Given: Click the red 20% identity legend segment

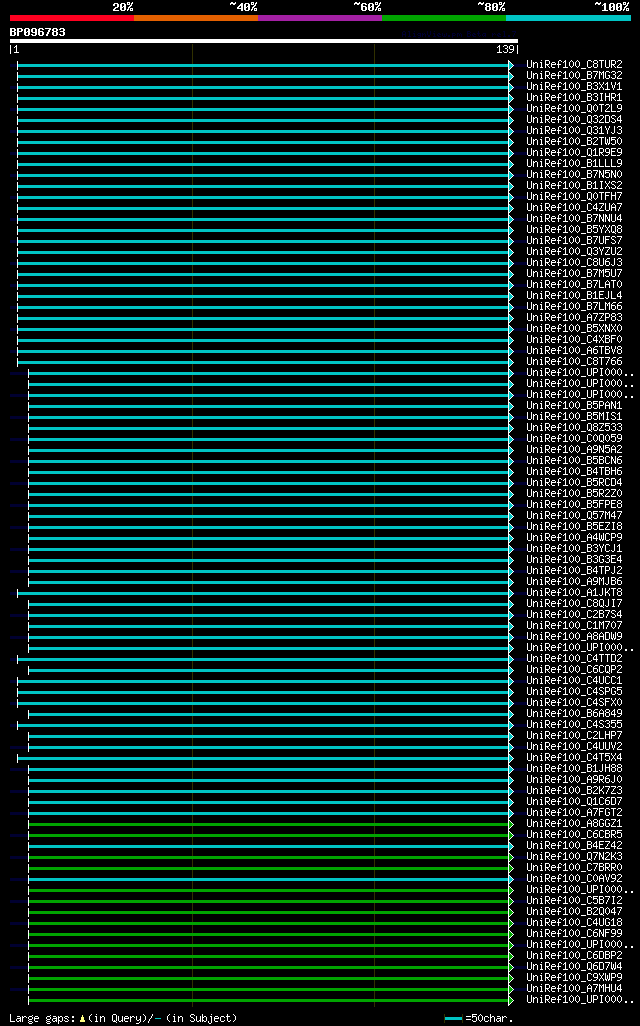Looking at the screenshot, I should click(72, 18).
